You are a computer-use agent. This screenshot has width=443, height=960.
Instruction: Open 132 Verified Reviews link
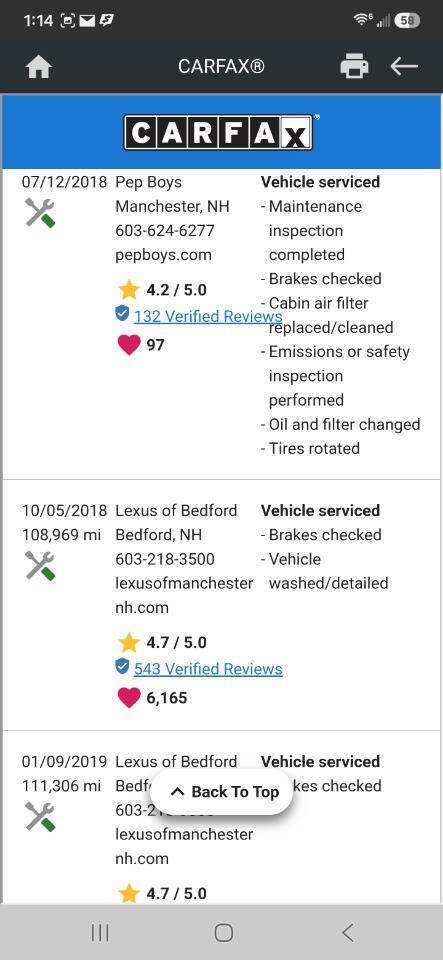click(x=208, y=317)
